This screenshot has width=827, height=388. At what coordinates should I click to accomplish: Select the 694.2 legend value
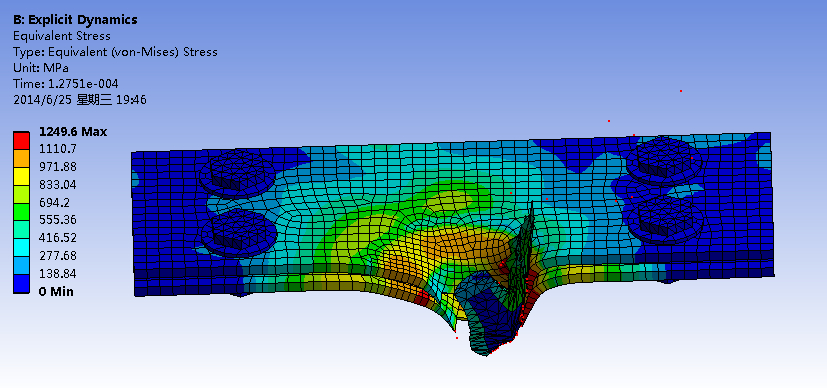(54, 203)
